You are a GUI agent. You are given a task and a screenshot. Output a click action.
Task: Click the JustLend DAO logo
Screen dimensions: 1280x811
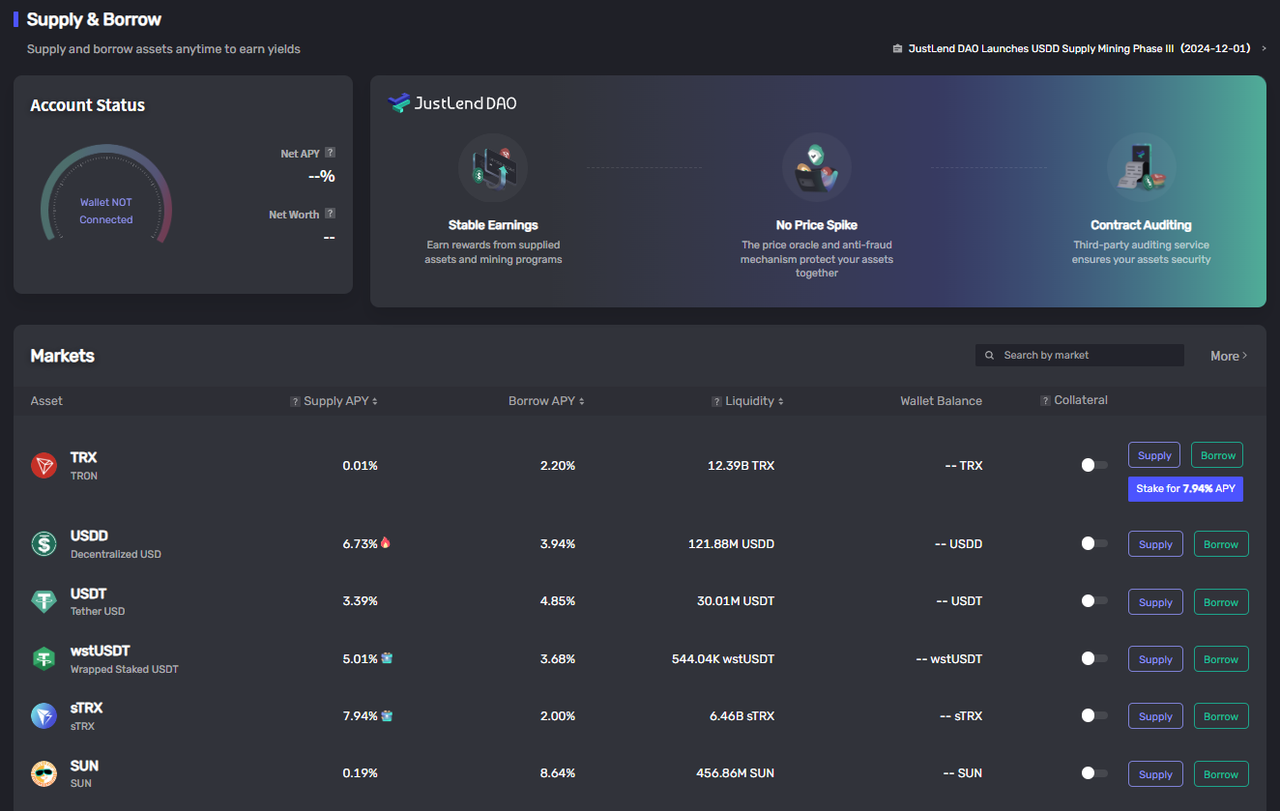(452, 103)
